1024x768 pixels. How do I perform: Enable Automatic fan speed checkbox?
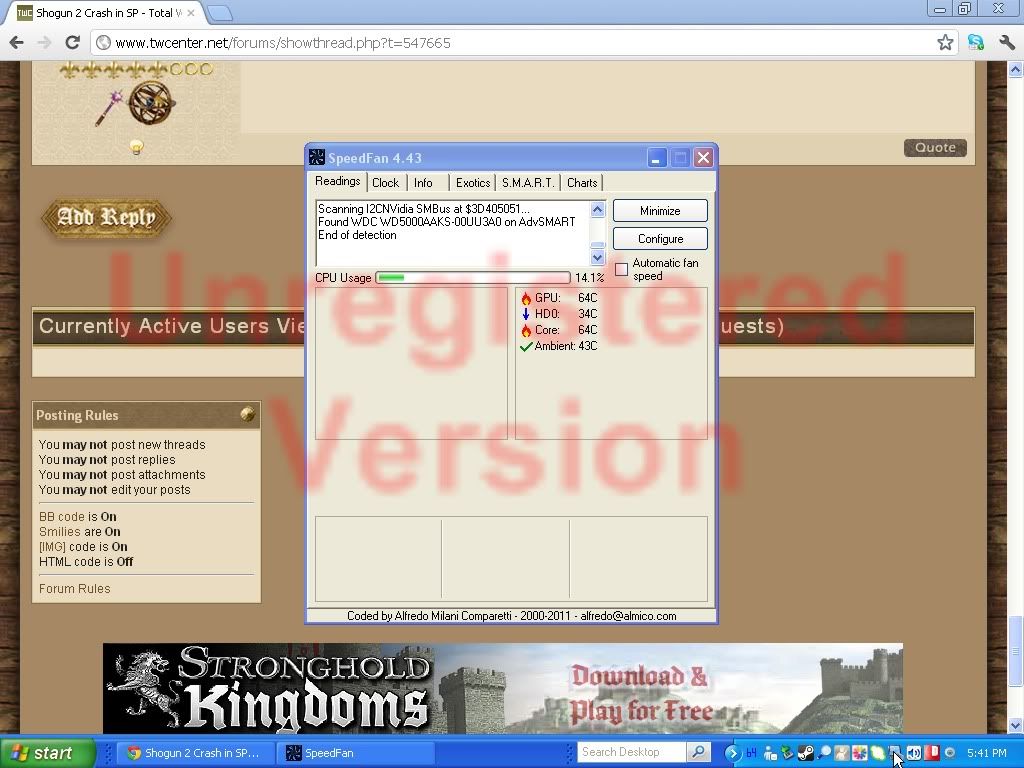(621, 270)
